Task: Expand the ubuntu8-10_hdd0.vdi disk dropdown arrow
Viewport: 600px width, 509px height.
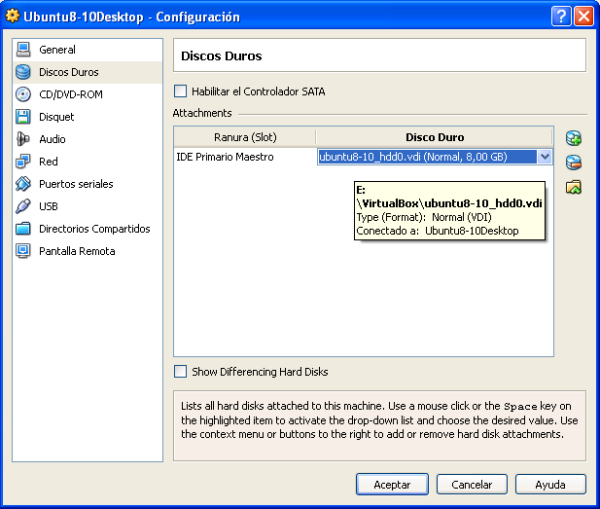Action: pos(544,157)
